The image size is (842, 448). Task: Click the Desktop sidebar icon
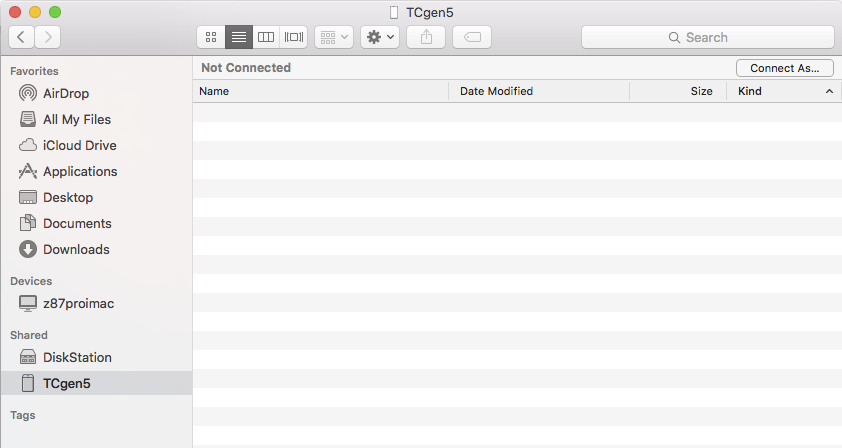coord(28,197)
